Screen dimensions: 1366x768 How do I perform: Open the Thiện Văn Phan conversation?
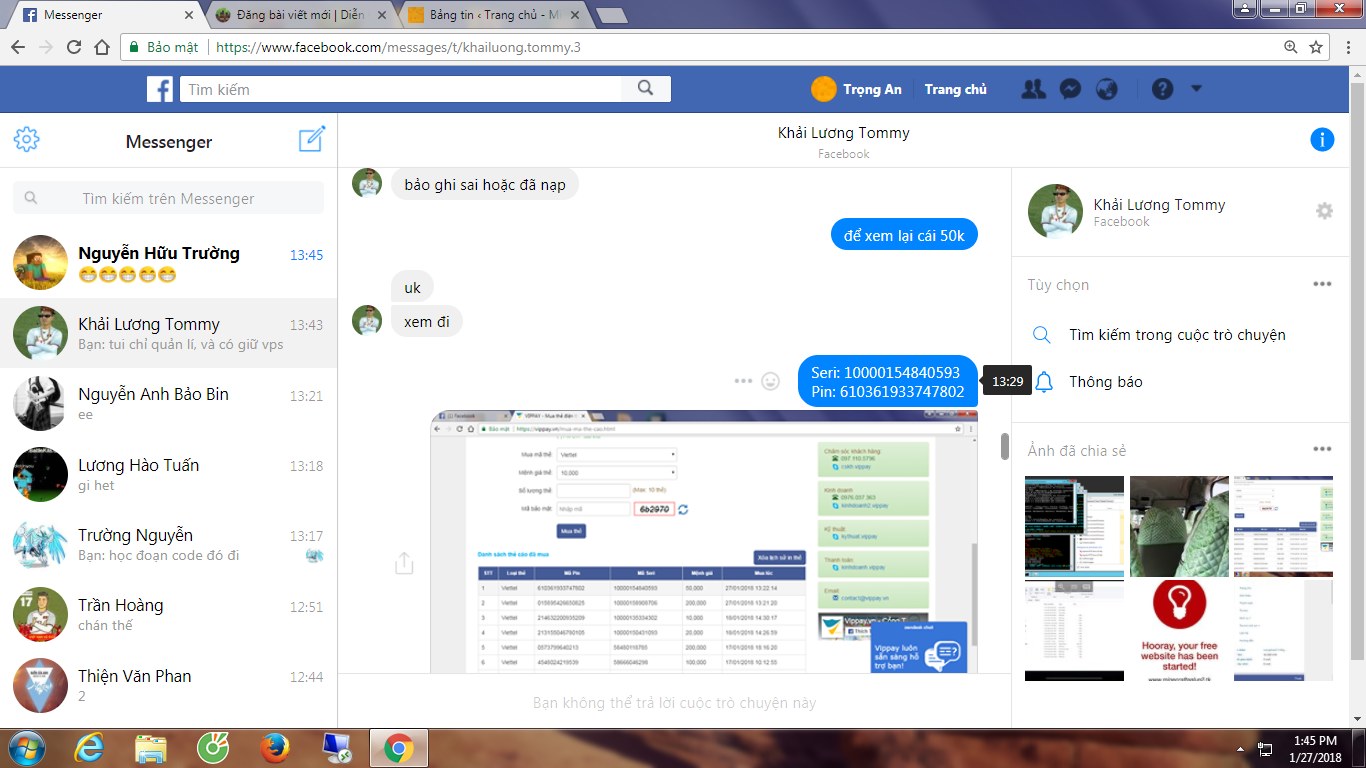[x=169, y=685]
